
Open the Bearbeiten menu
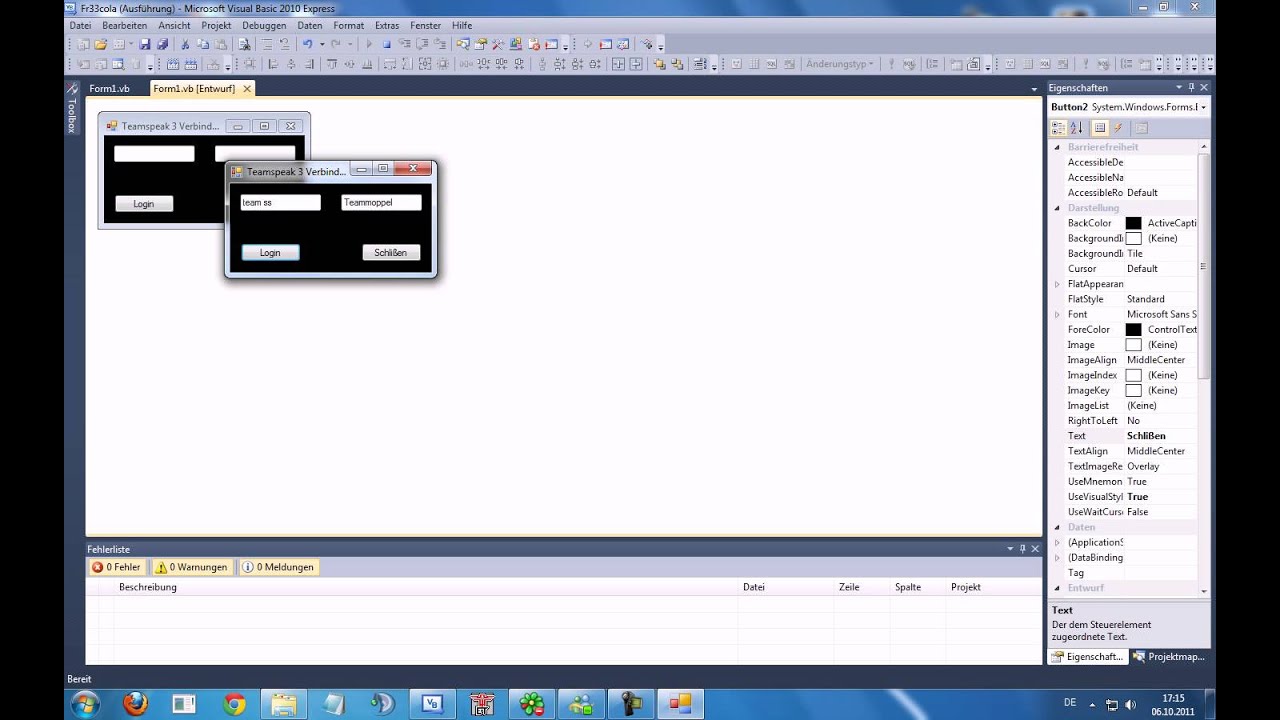coord(124,25)
